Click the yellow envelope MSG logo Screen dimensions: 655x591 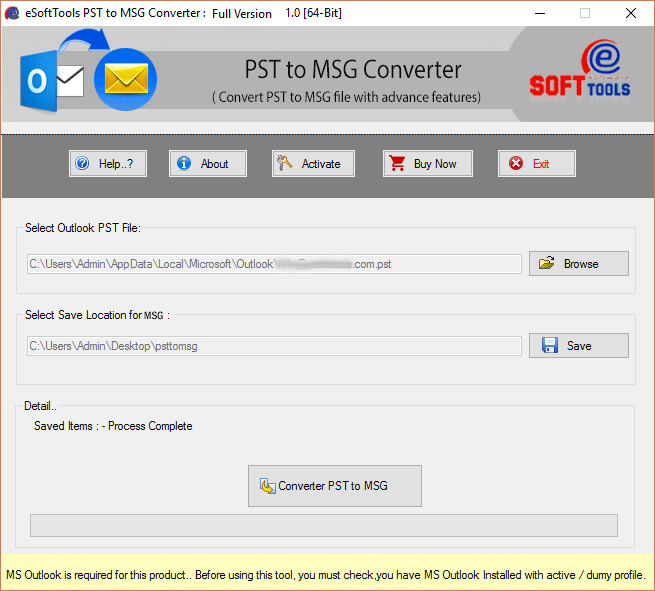tap(126, 79)
